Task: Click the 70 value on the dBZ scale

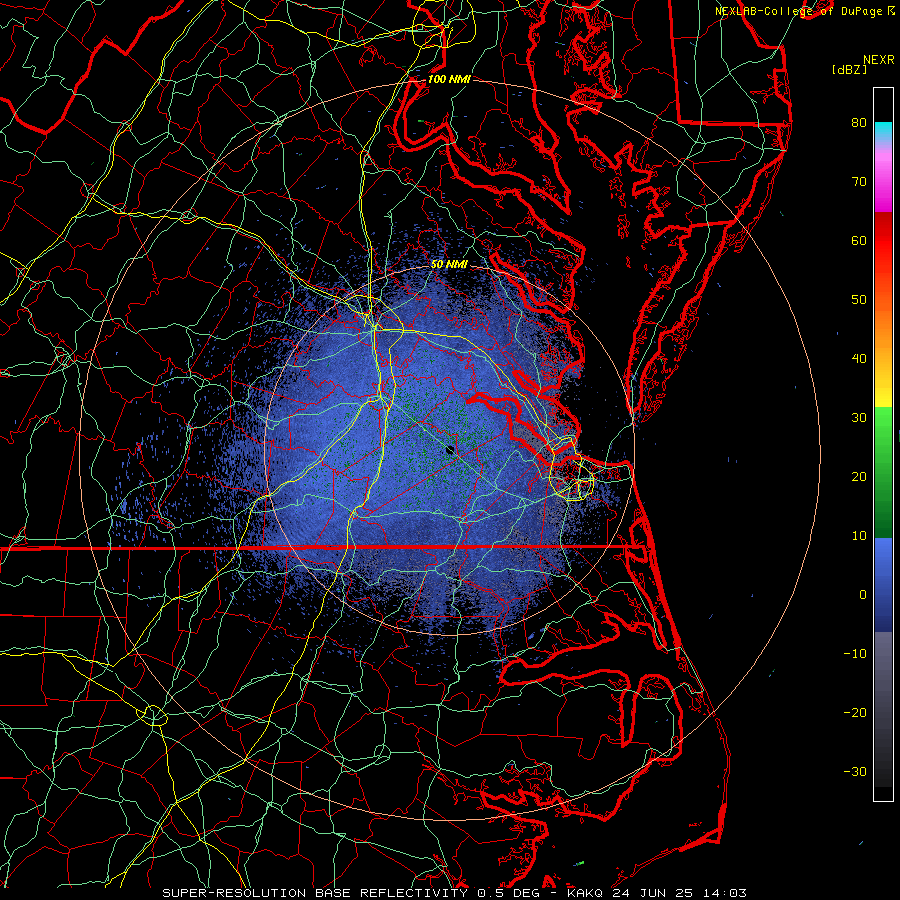Action: pyautogui.click(x=859, y=181)
